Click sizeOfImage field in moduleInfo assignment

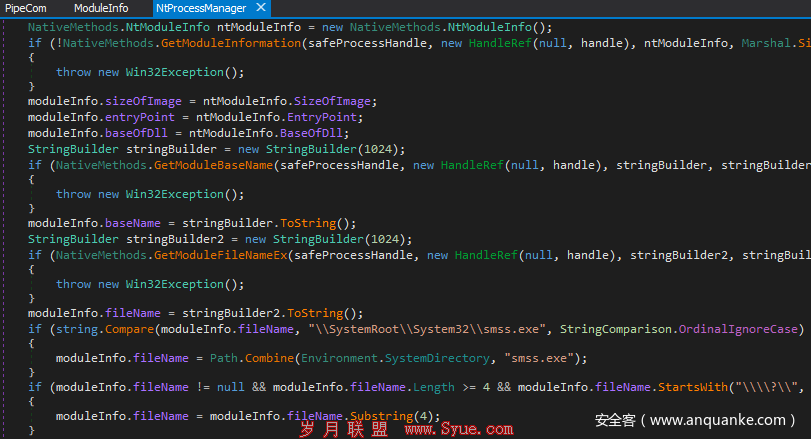pyautogui.click(x=143, y=101)
